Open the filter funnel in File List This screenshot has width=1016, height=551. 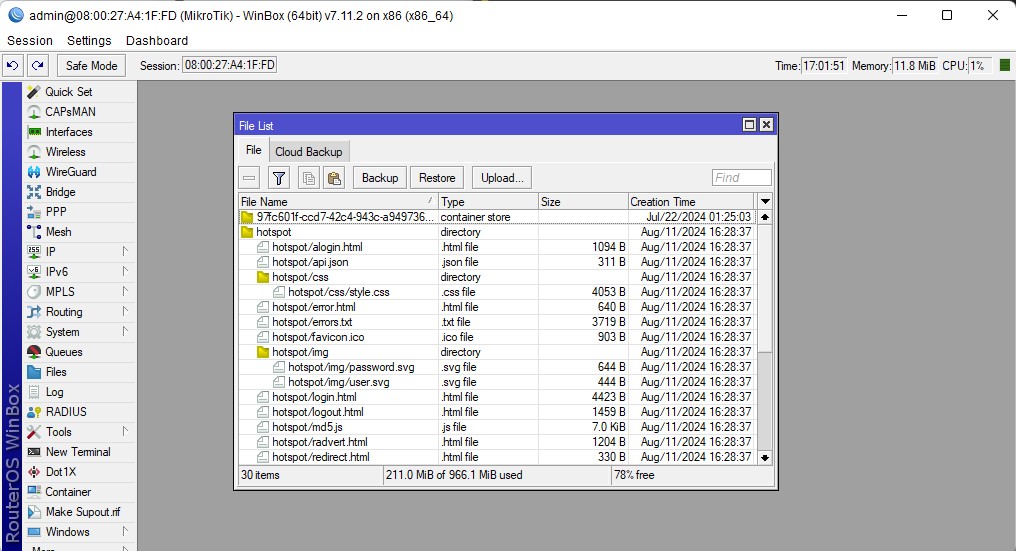pos(279,178)
